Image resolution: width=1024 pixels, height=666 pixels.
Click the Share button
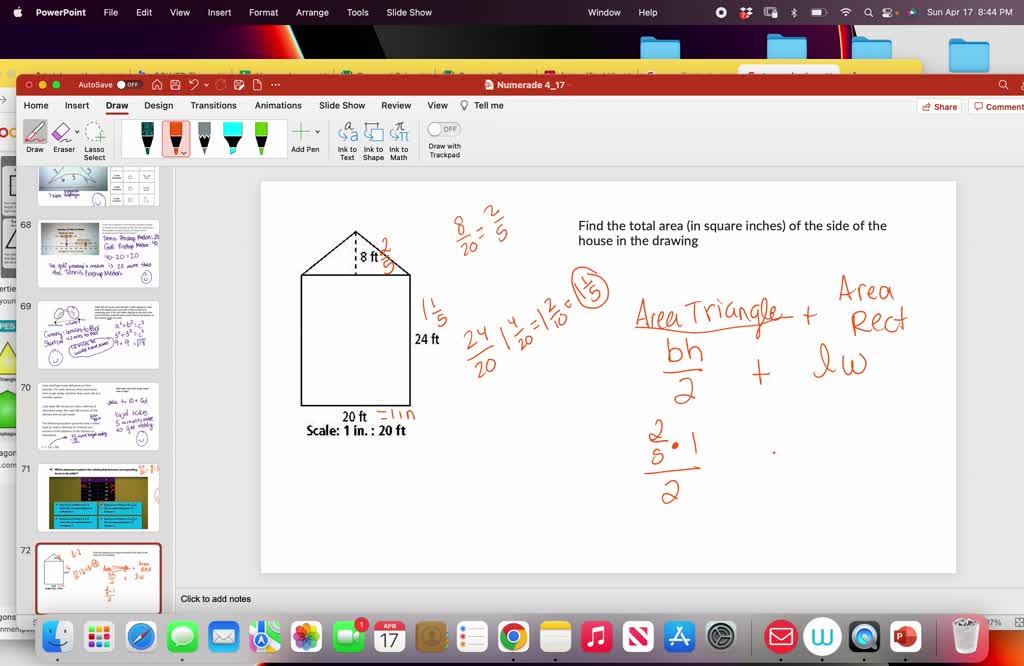point(938,105)
